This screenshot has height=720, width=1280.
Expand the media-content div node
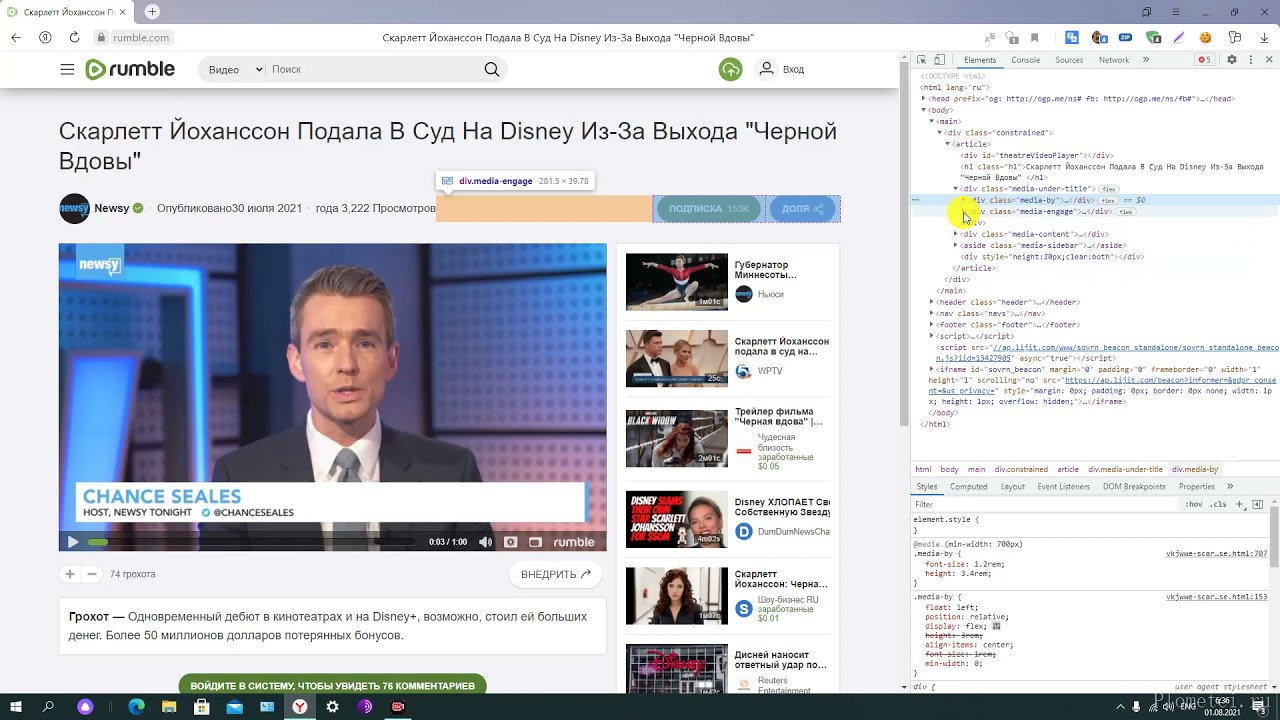[x=956, y=234]
